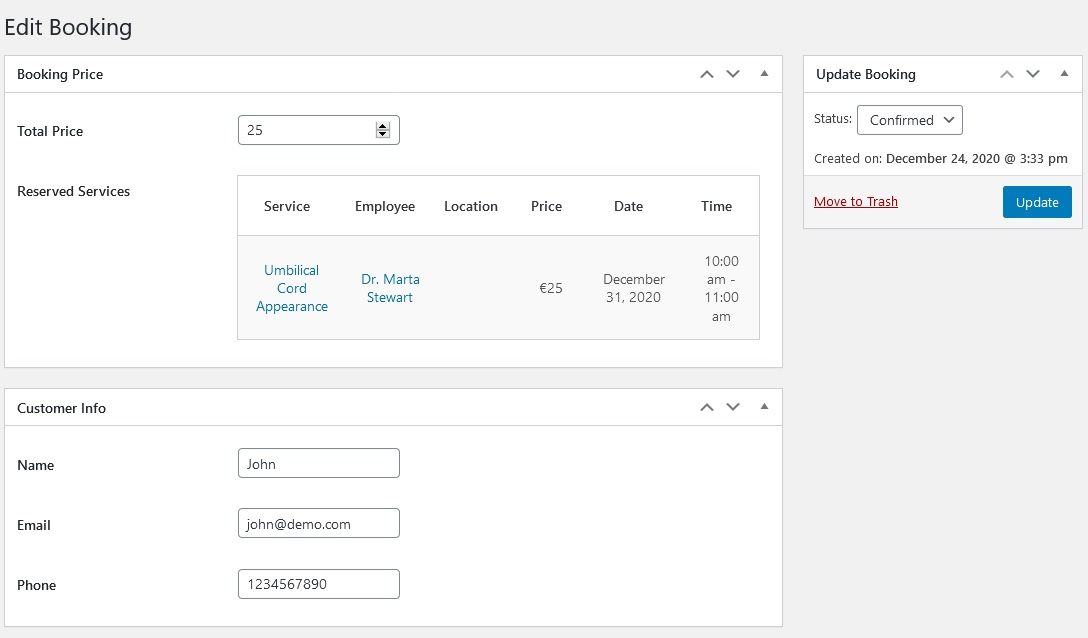Move Update Booking panel down

[x=1032, y=74]
